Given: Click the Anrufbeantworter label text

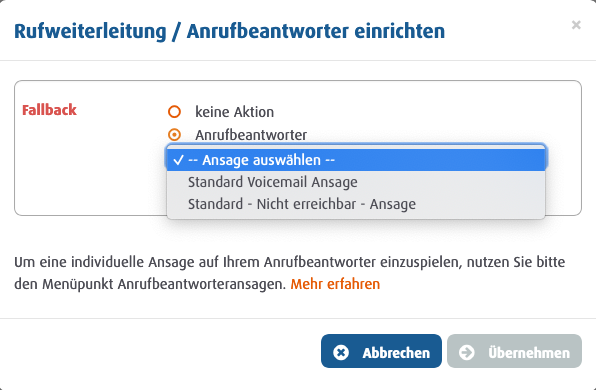Looking at the screenshot, I should click(251, 135).
